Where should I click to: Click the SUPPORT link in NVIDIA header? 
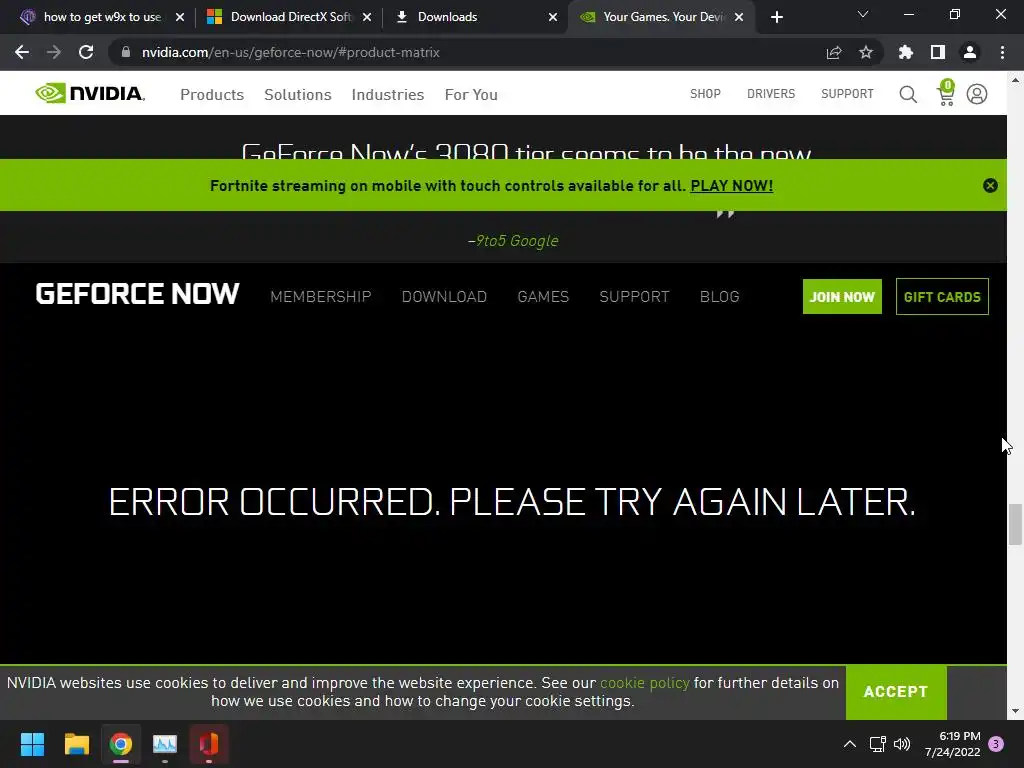click(x=847, y=94)
